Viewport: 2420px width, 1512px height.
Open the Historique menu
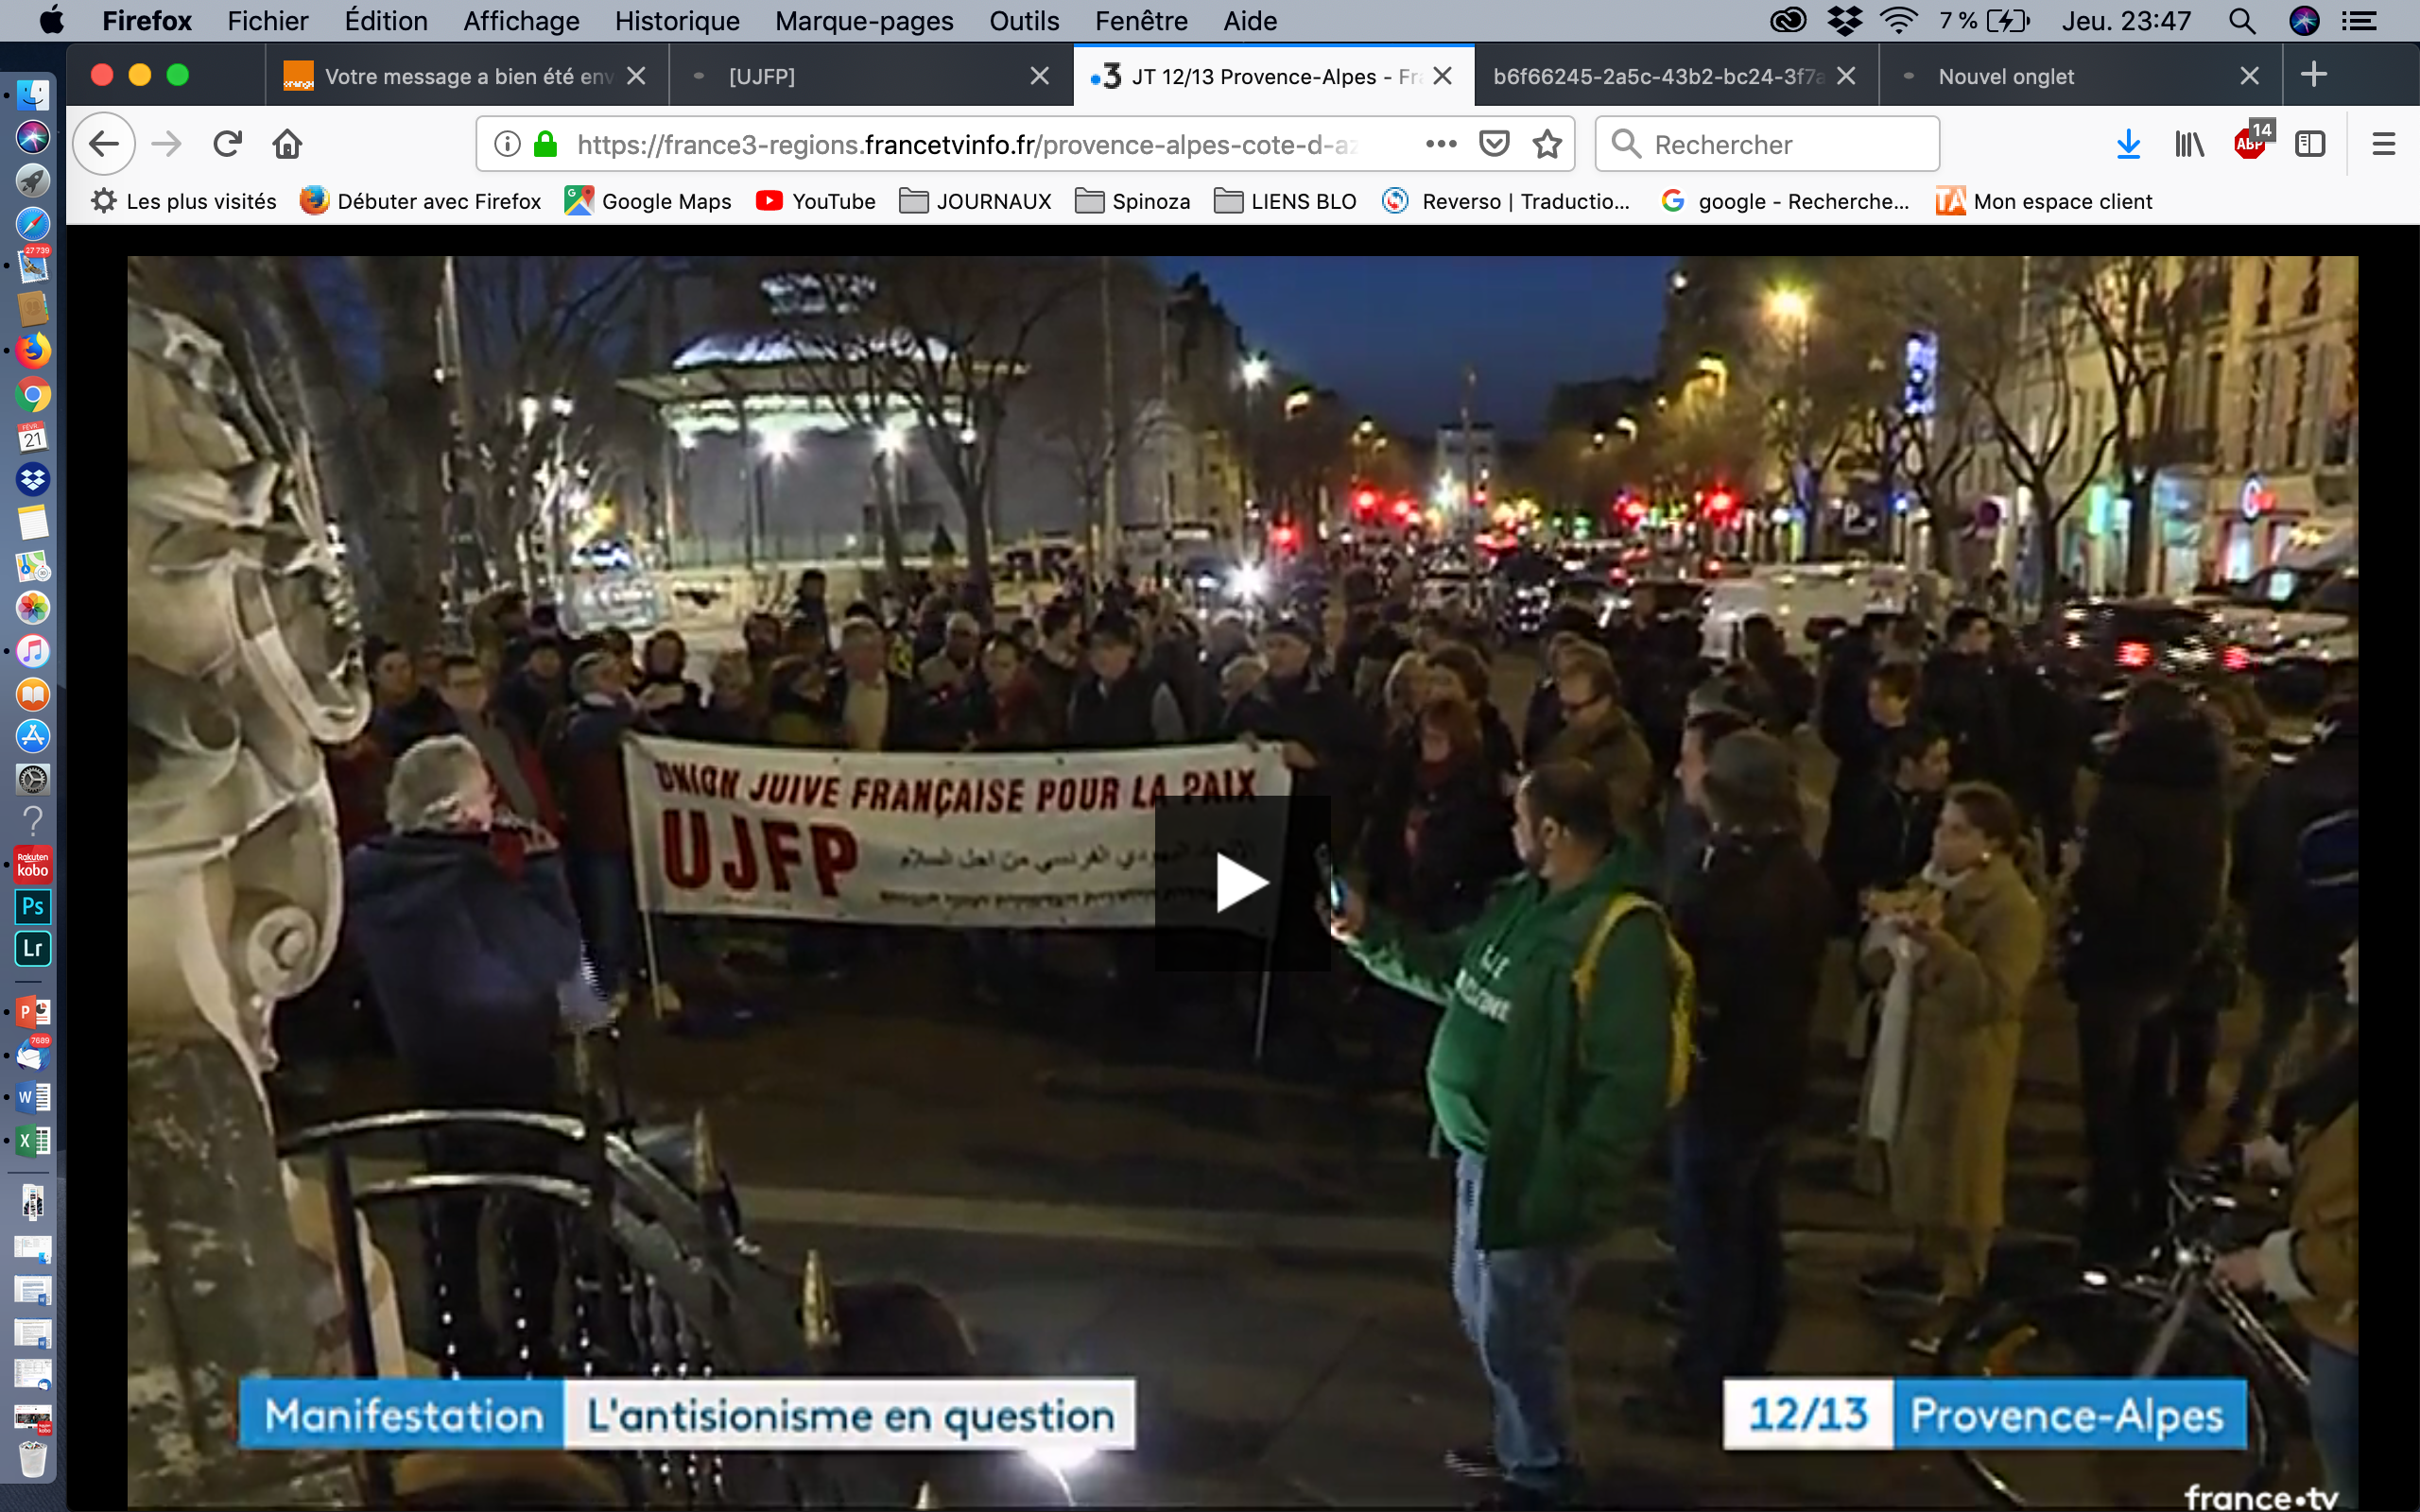[677, 21]
